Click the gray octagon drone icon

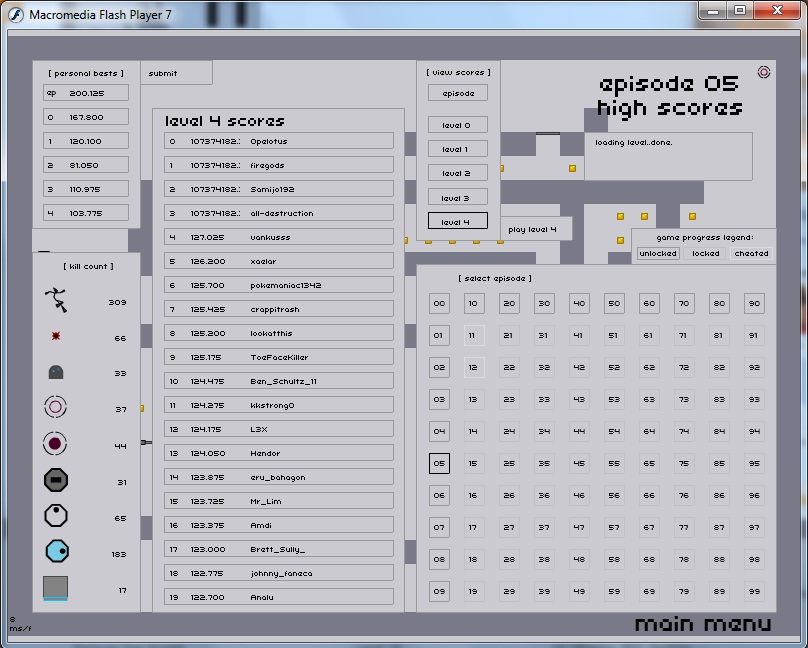[56, 481]
